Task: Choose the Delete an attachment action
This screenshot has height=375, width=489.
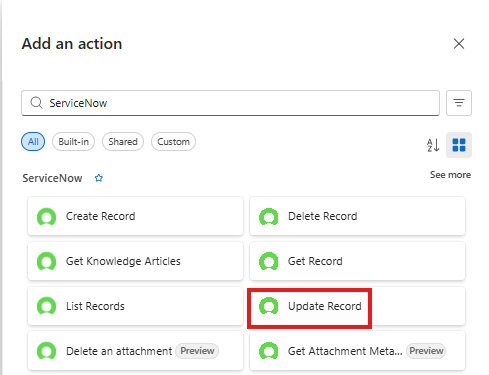Action: (135, 351)
